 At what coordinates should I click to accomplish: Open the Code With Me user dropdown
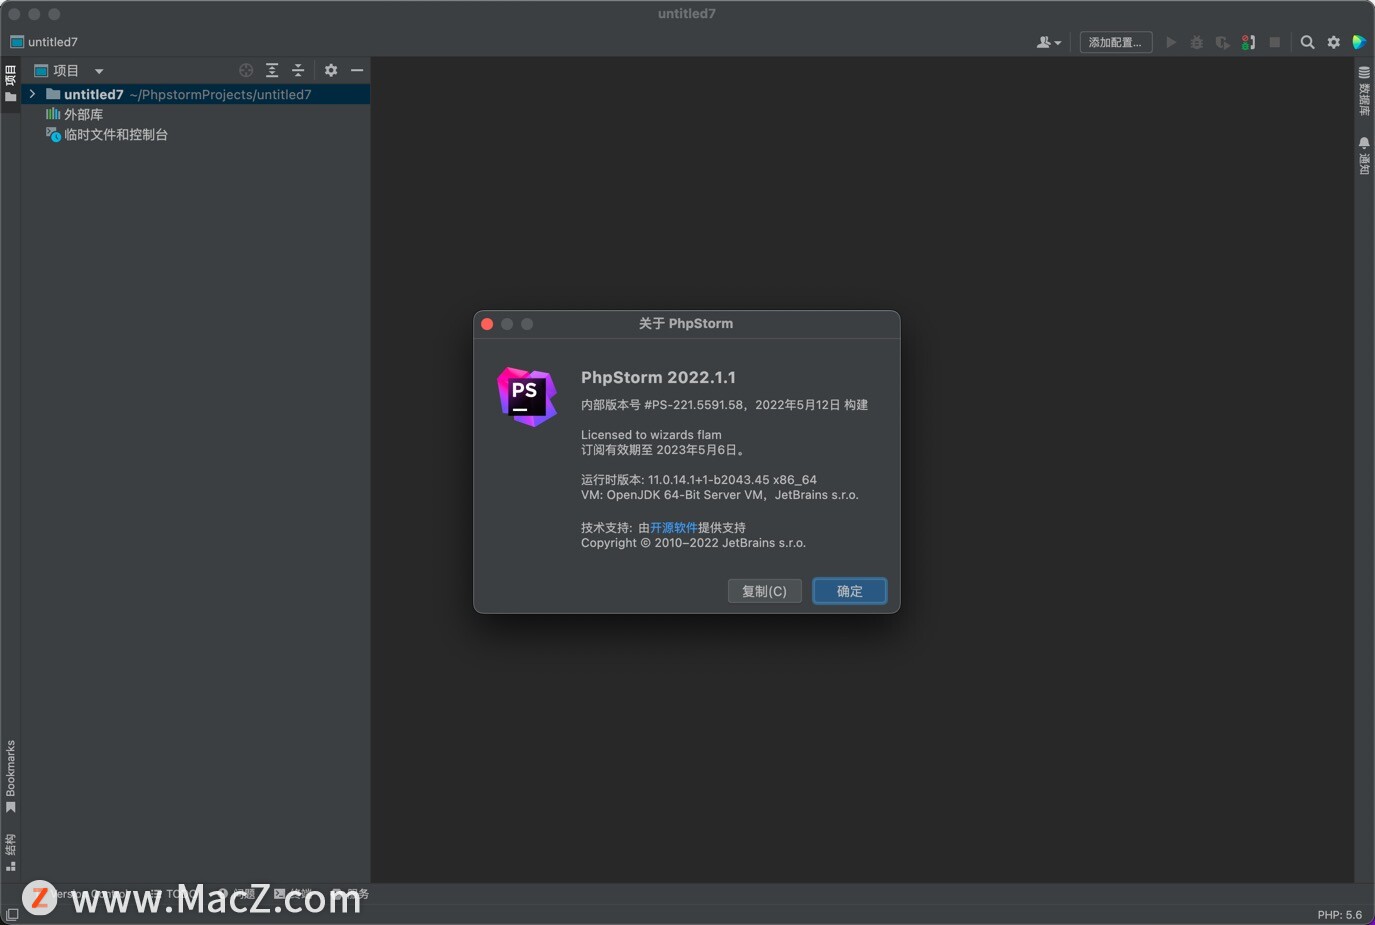1049,42
